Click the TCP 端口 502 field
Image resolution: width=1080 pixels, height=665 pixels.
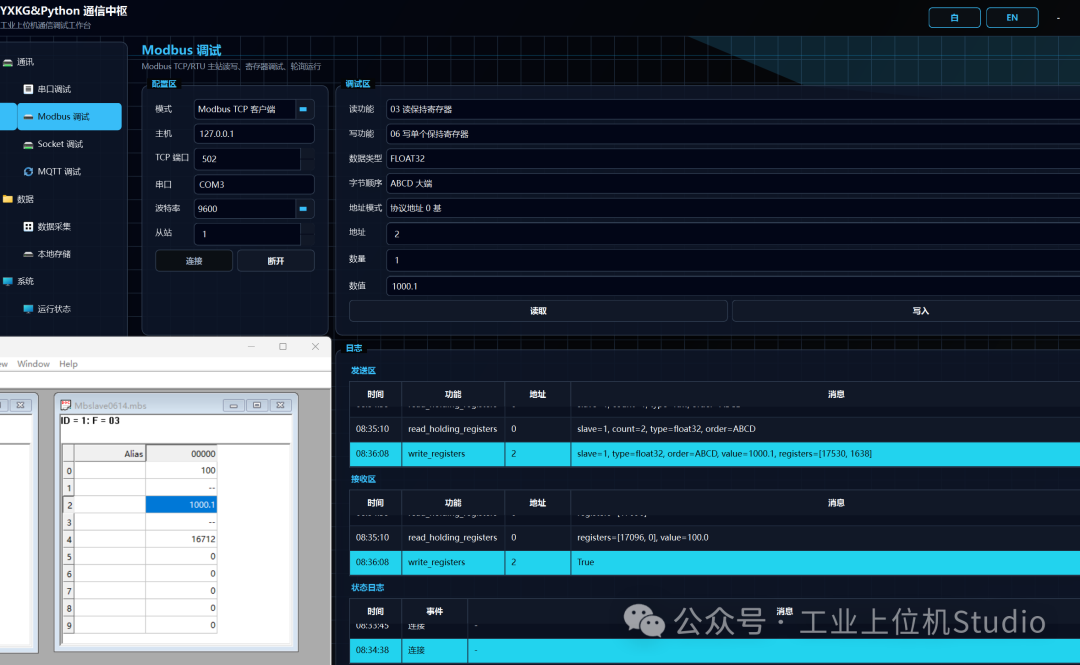pos(247,158)
